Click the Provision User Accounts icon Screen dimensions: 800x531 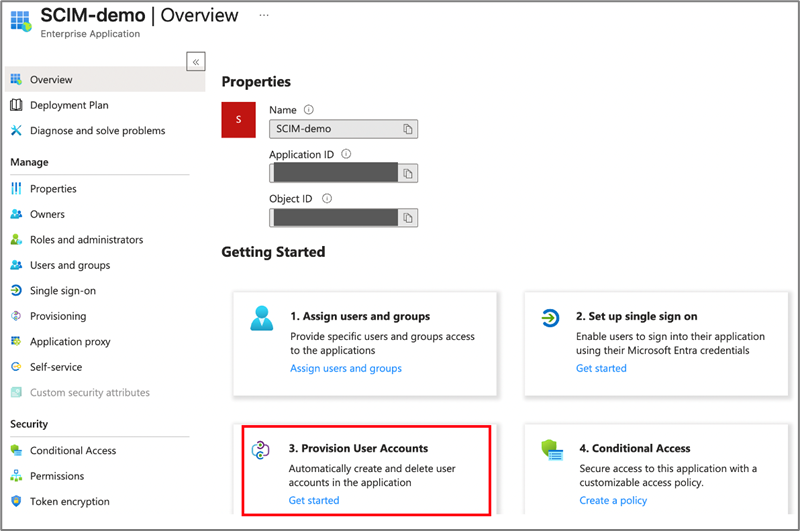[x=261, y=450]
